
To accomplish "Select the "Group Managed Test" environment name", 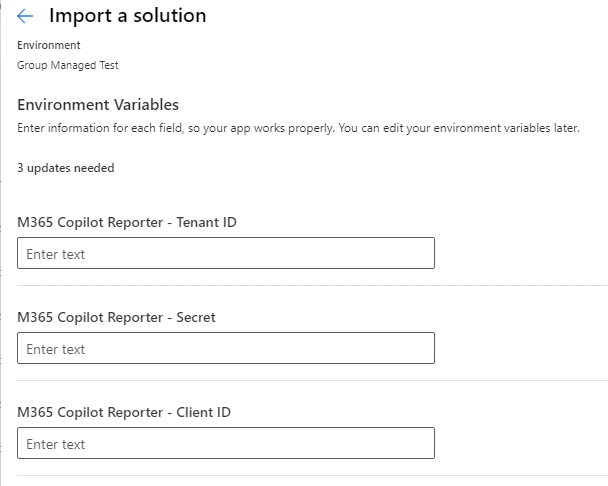I will pyautogui.click(x=67, y=65).
